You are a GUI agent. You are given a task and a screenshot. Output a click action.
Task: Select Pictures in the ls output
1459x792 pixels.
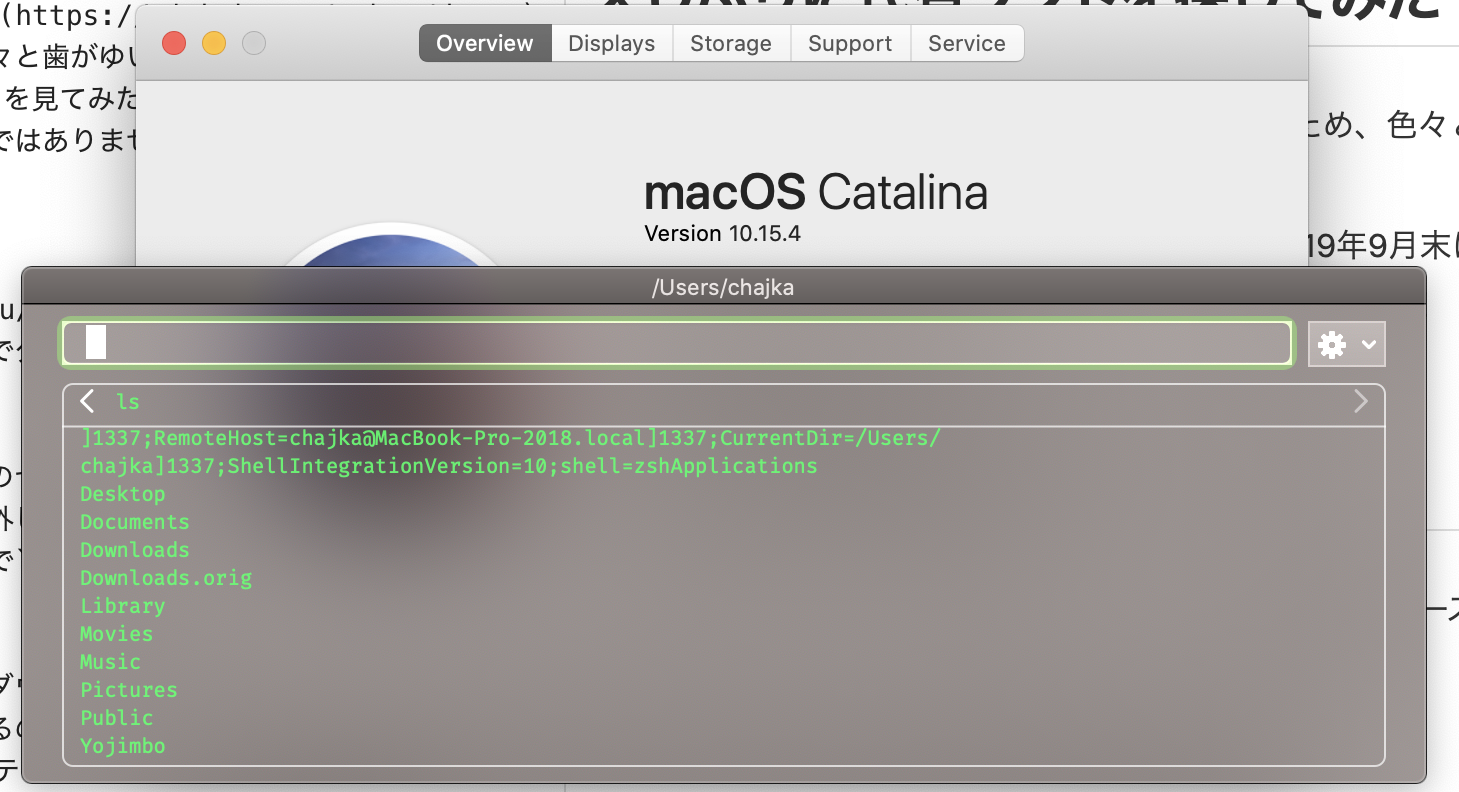[x=129, y=690]
